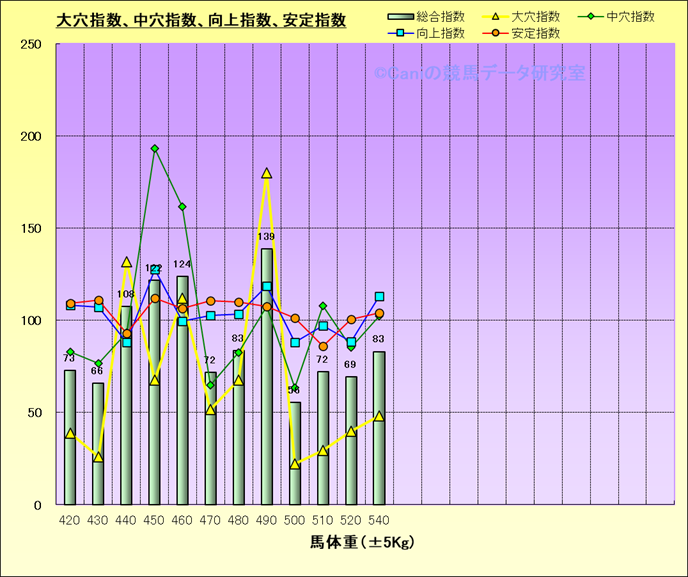Click the 250 y-axis label

pos(30,44)
